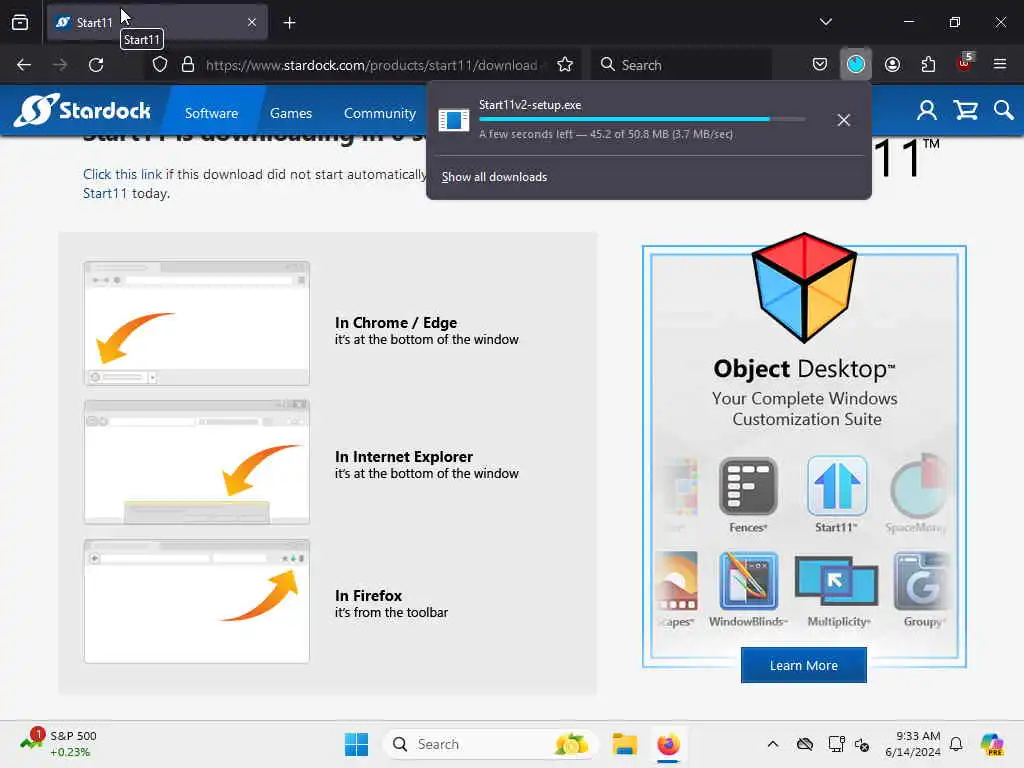This screenshot has height=768, width=1024.
Task: Expand the hidden system tray icons chevron
Action: pyautogui.click(x=773, y=744)
